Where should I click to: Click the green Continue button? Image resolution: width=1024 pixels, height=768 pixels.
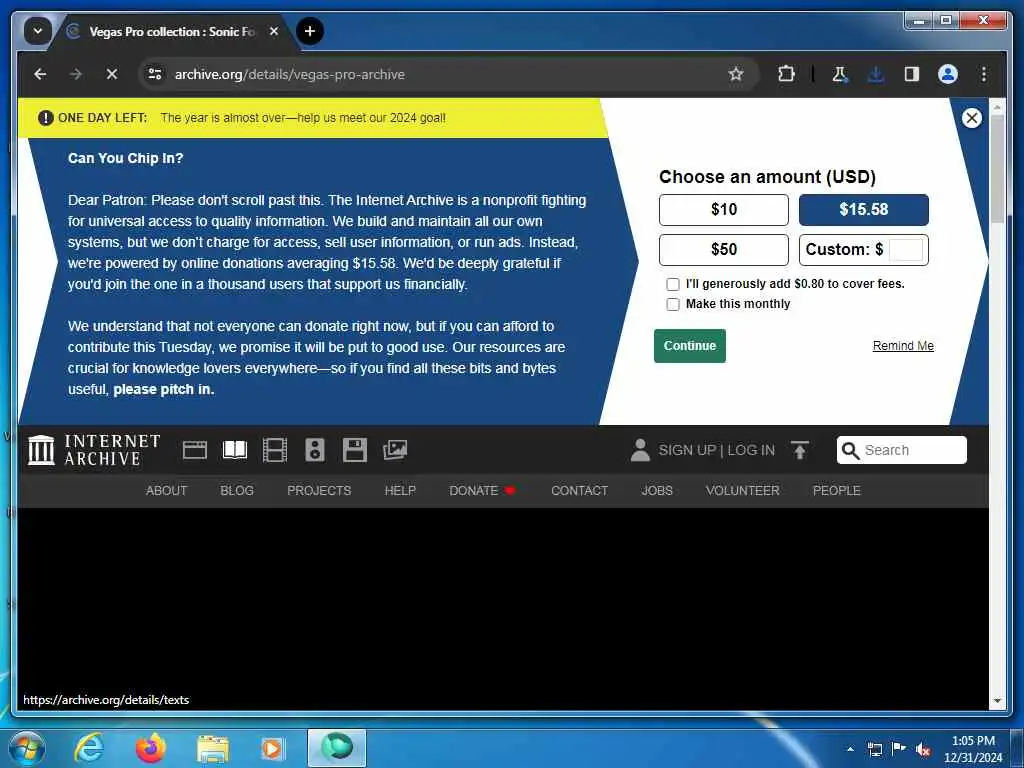point(690,345)
